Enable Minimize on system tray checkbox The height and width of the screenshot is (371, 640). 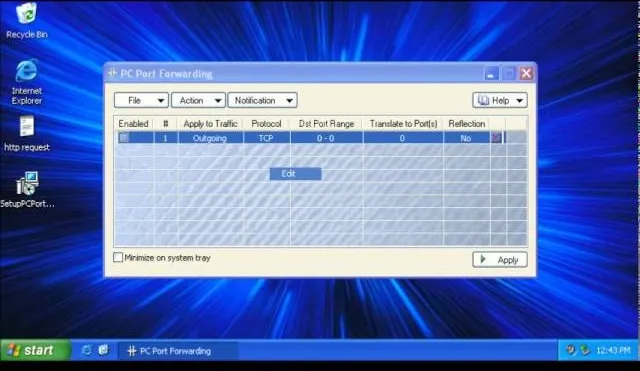(x=118, y=258)
